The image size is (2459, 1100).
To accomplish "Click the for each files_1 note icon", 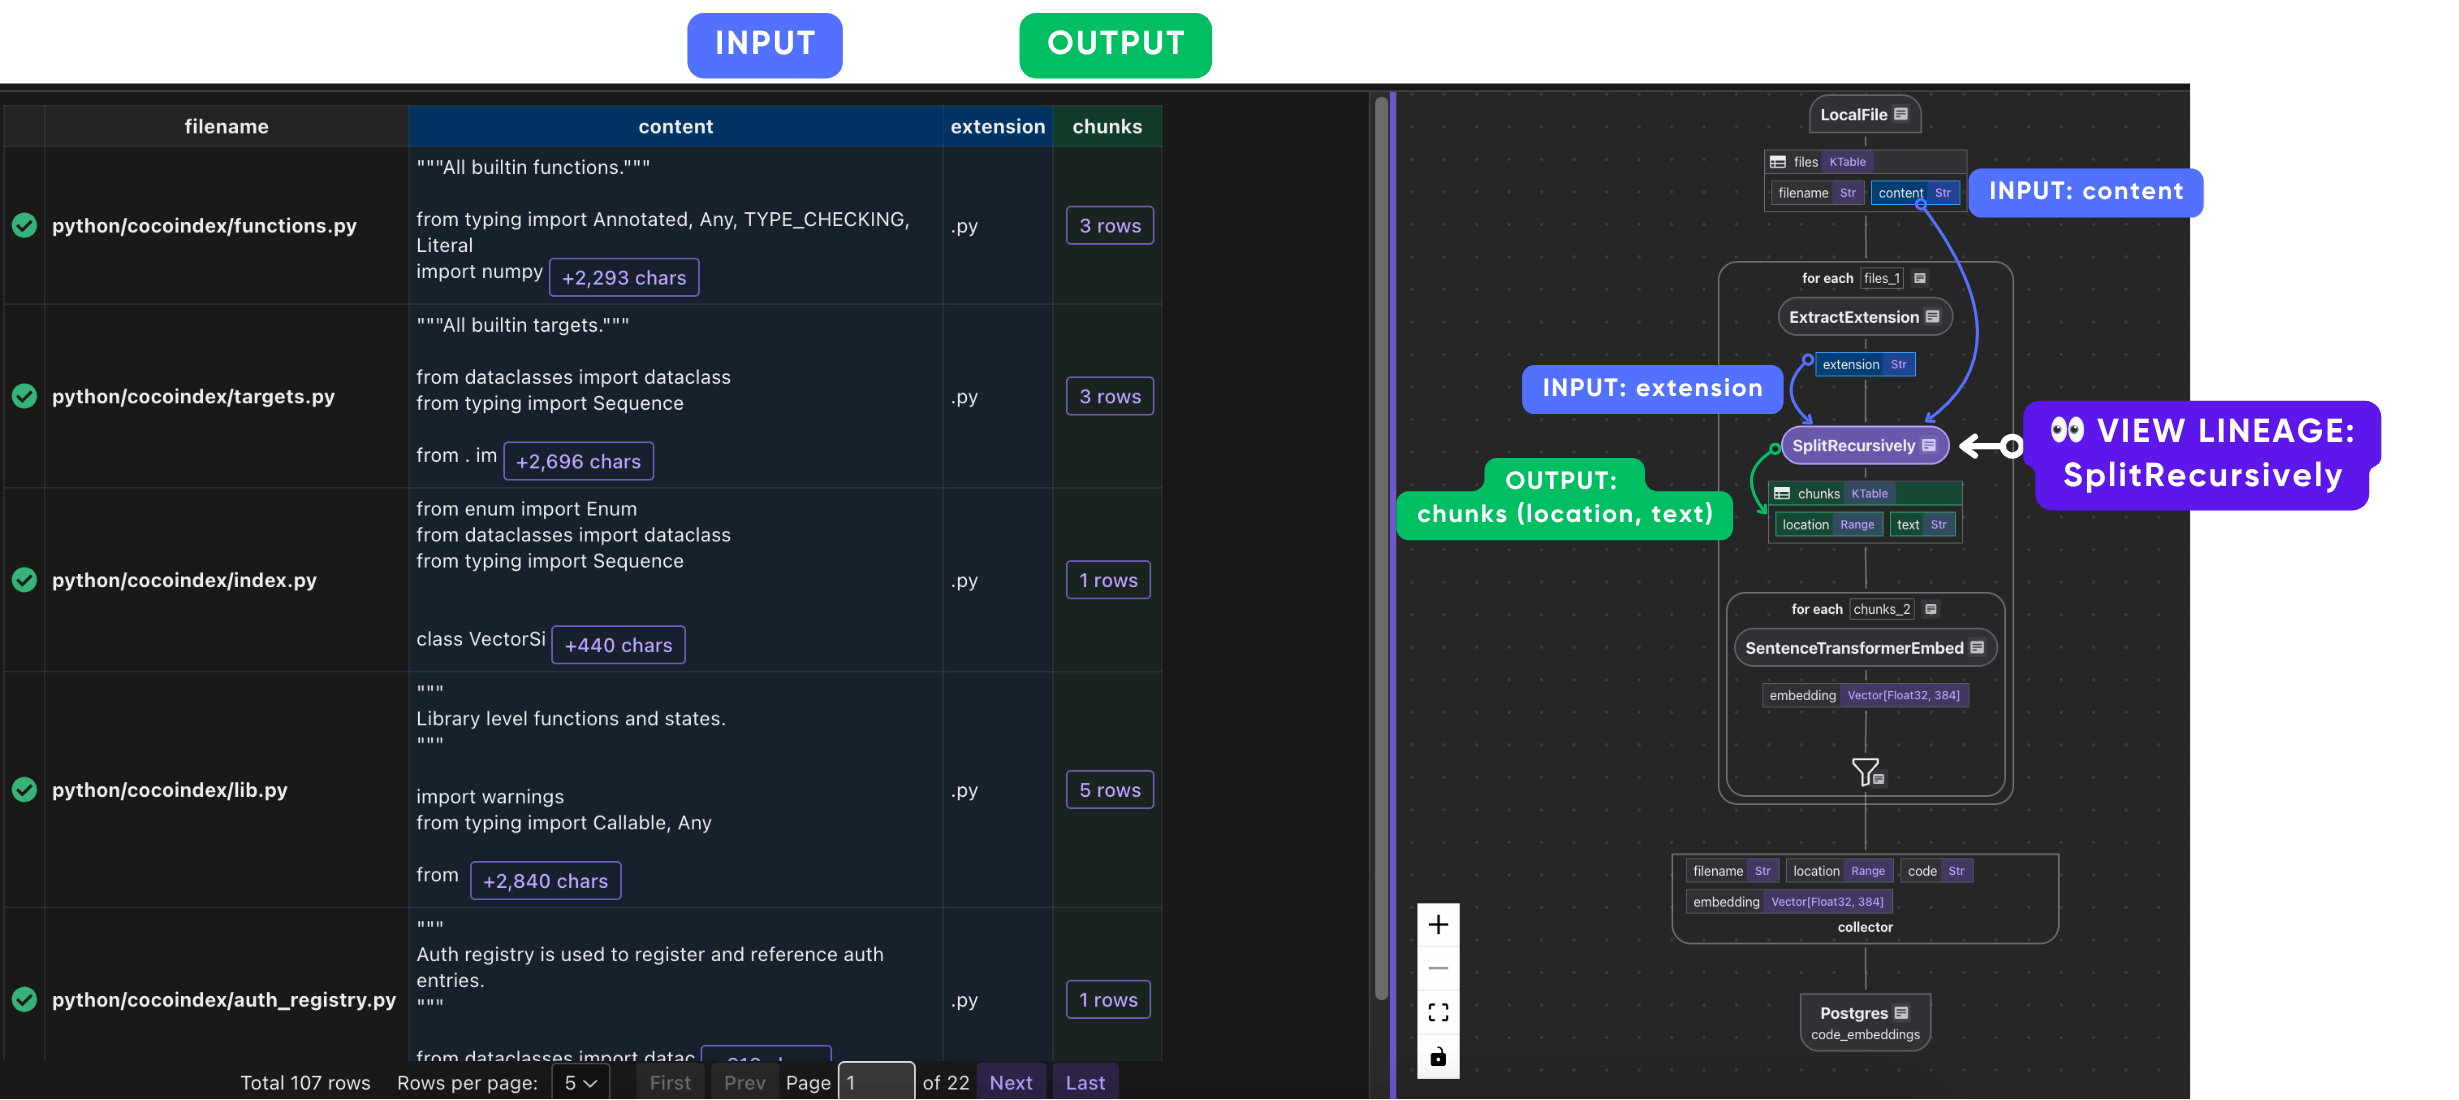I will pos(1920,279).
